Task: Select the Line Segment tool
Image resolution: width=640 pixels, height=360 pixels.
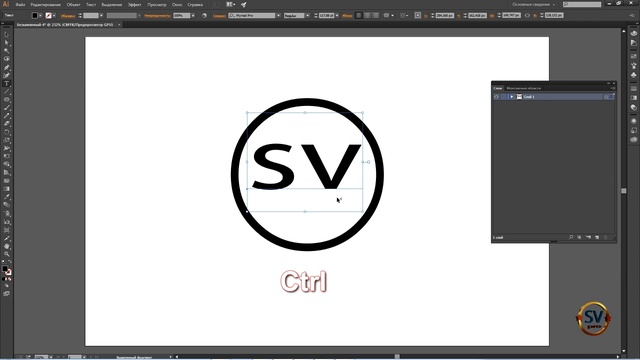Action: pos(7,92)
